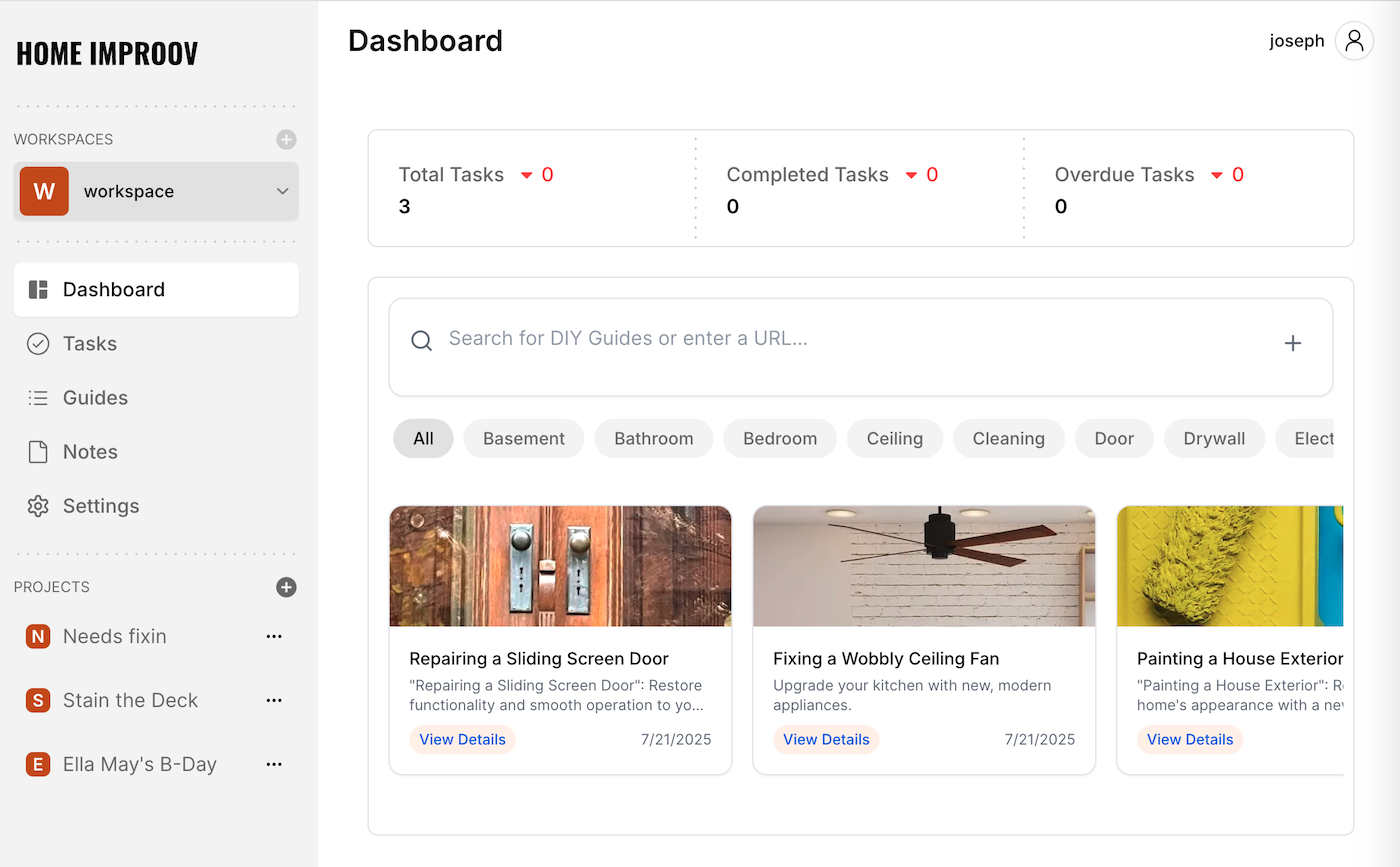The height and width of the screenshot is (867, 1400).
Task: Filter guides by Bathroom category
Action: coord(653,439)
